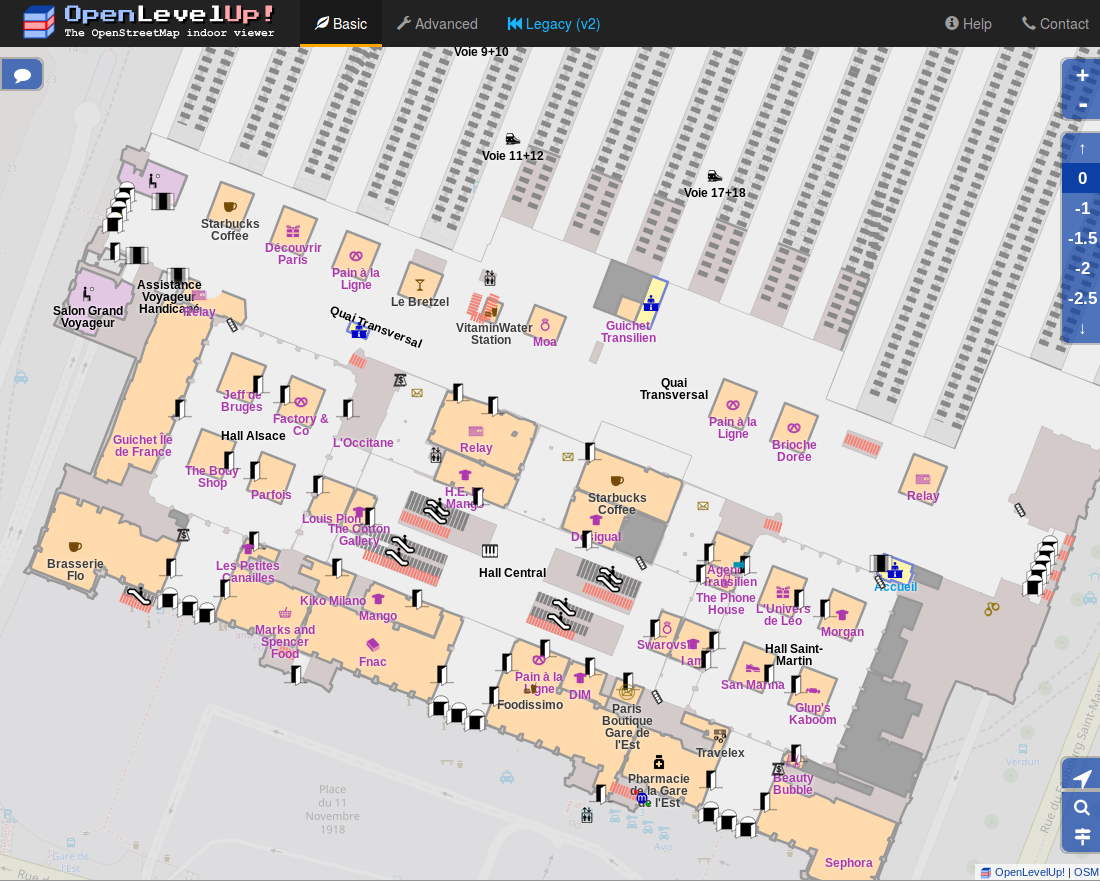Click the San Marina shop label
This screenshot has width=1100, height=881.
(753, 685)
